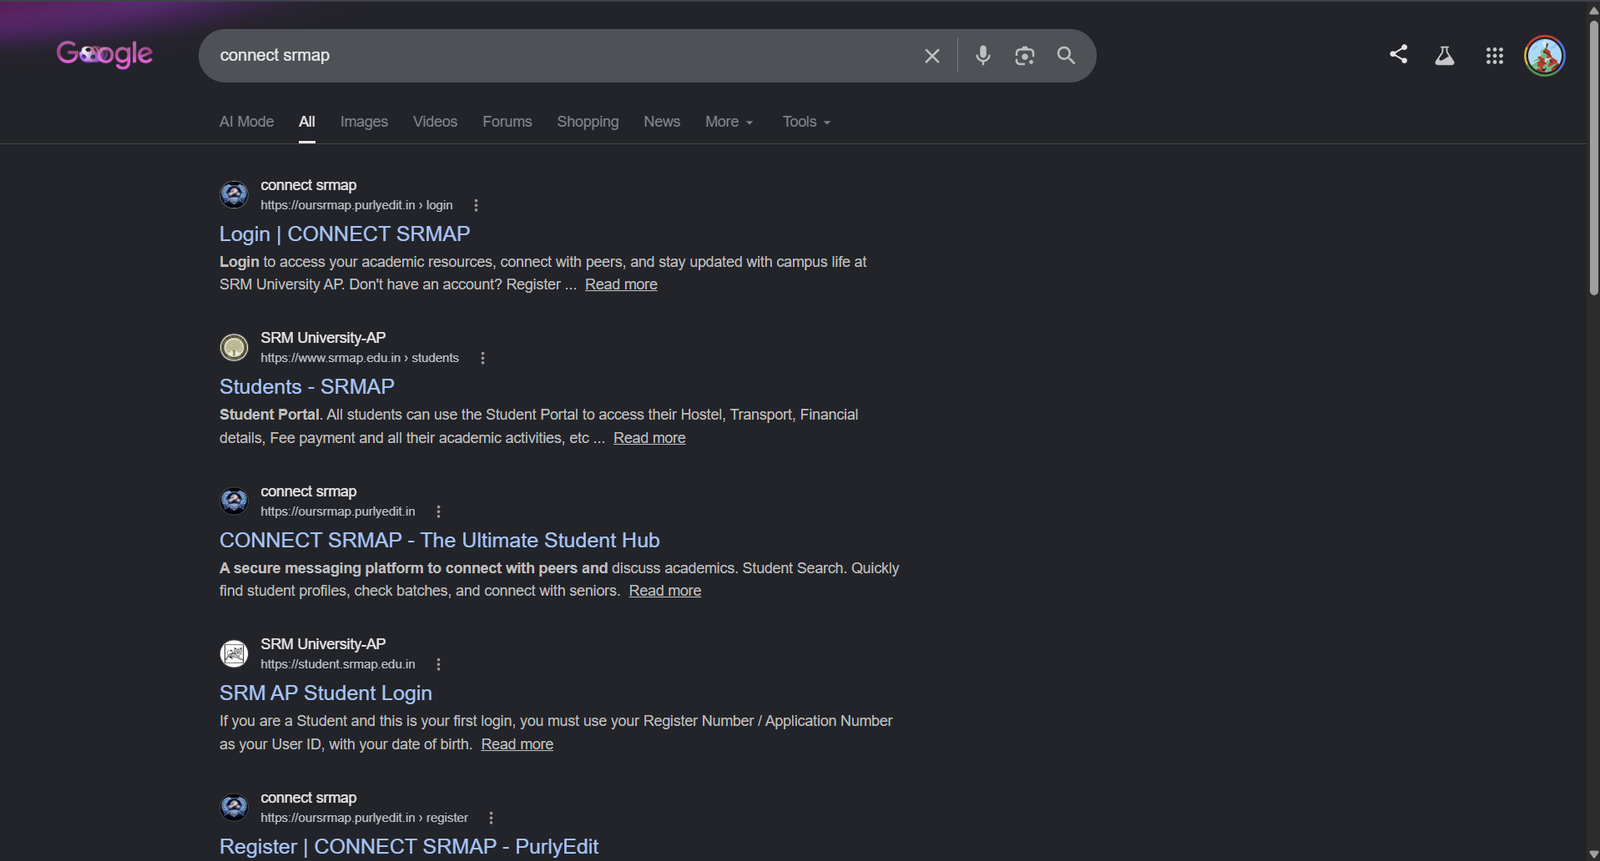
Task: Select the All results tab
Action: 307,122
